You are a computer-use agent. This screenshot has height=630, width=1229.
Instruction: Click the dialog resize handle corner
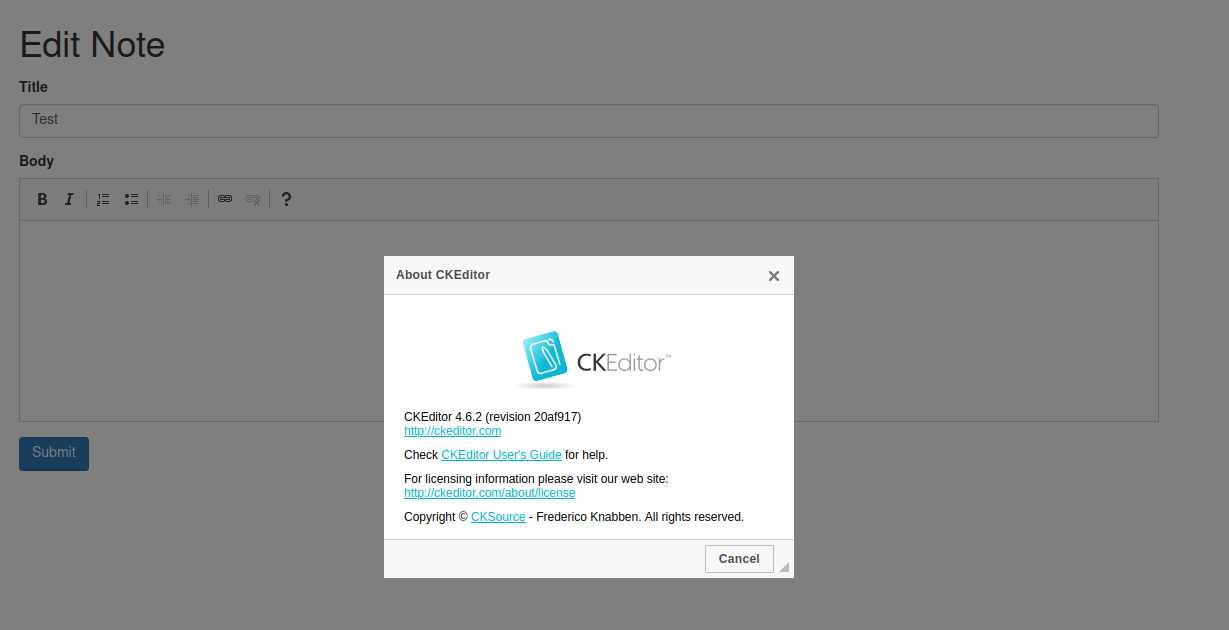pyautogui.click(x=784, y=568)
